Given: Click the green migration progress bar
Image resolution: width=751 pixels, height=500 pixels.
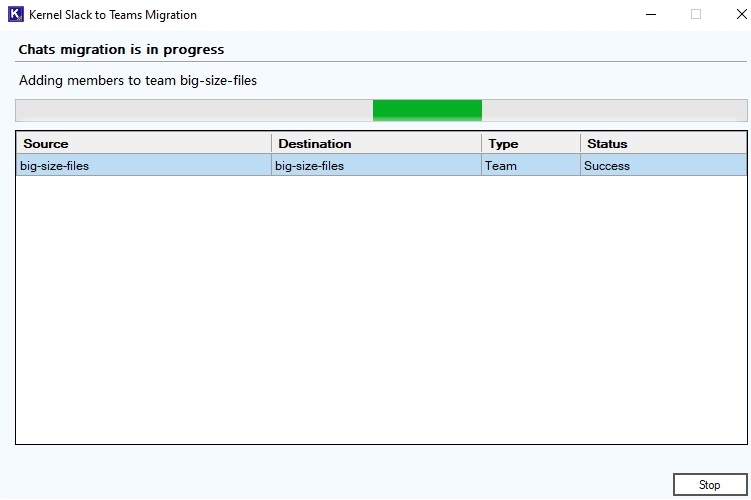Looking at the screenshot, I should pyautogui.click(x=381, y=110).
